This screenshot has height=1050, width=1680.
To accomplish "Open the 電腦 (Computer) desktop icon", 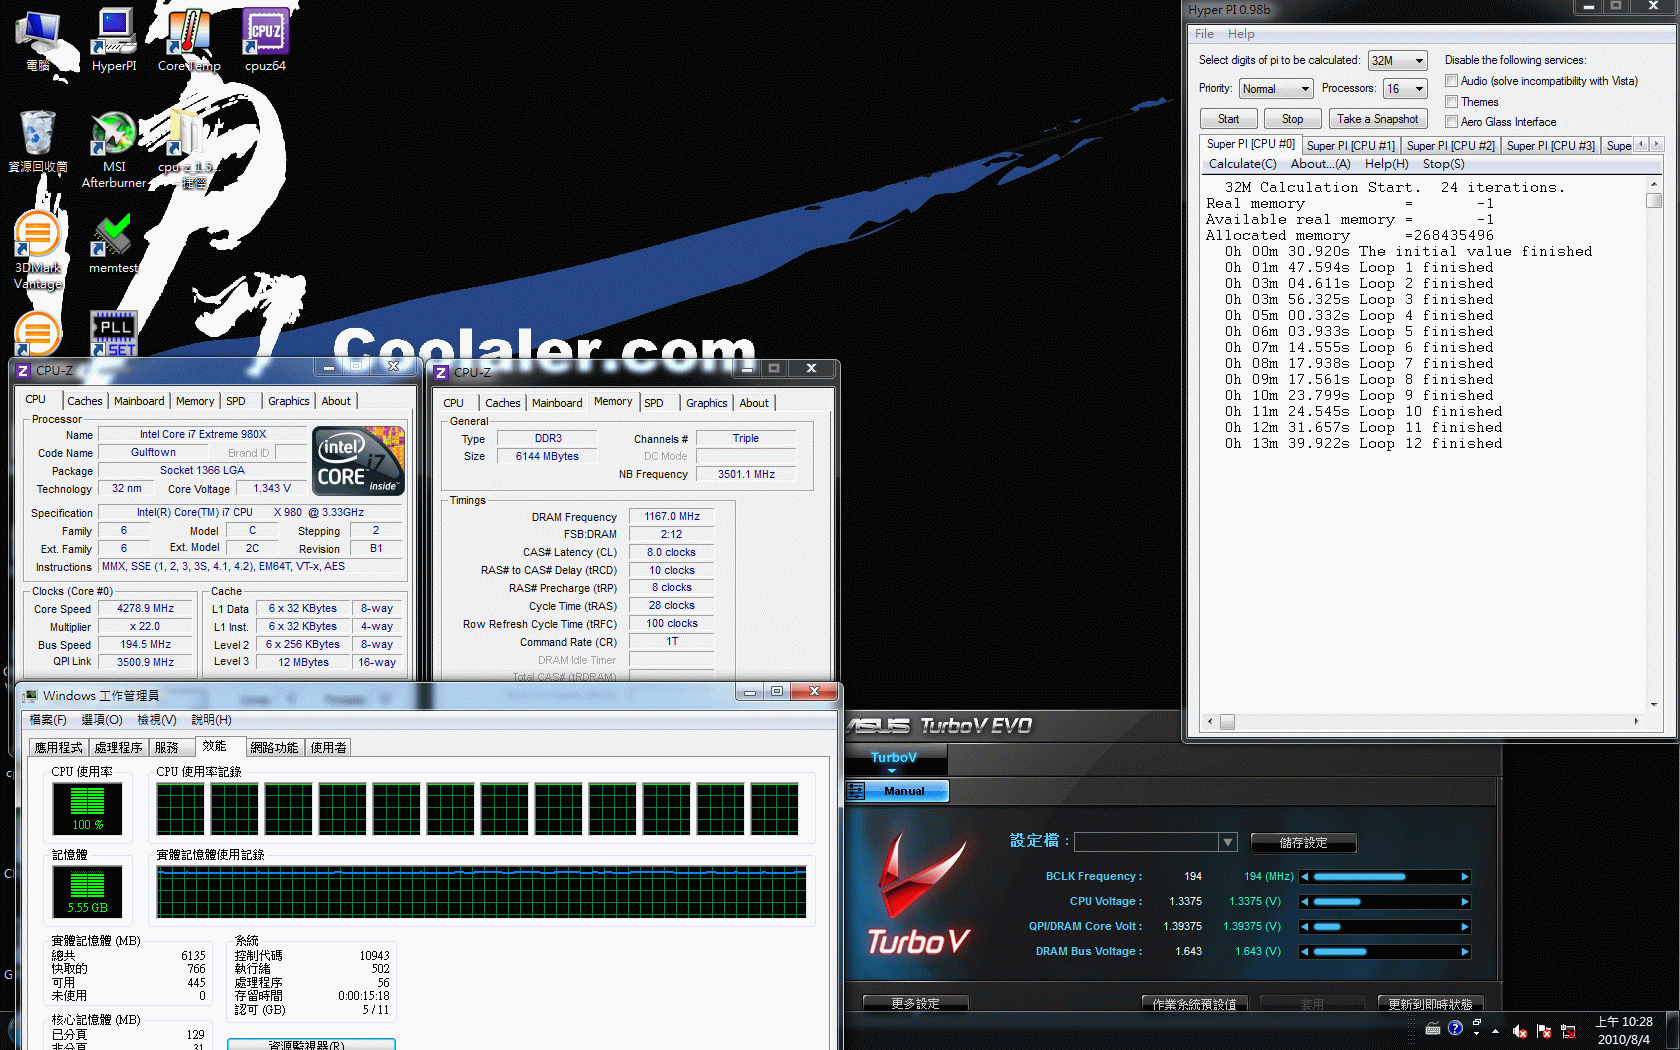I will (38, 40).
